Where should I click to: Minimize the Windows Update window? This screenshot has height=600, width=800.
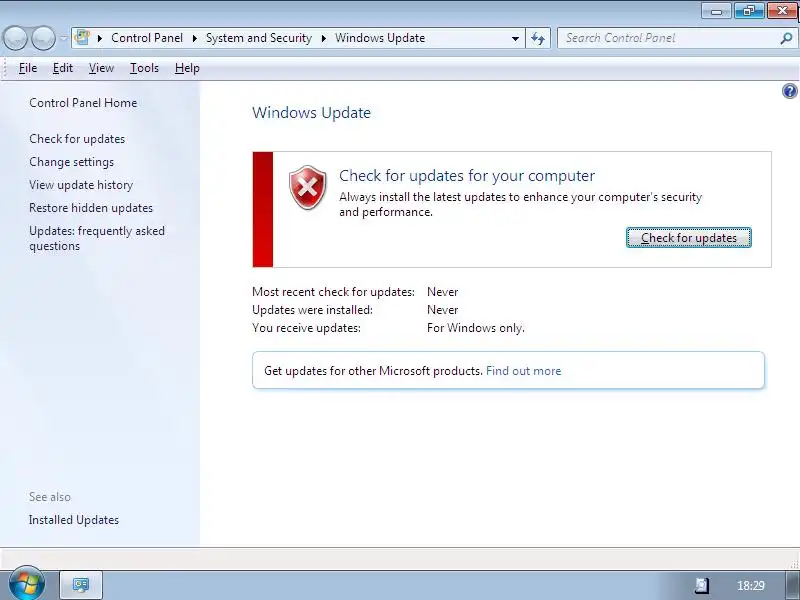coord(716,11)
